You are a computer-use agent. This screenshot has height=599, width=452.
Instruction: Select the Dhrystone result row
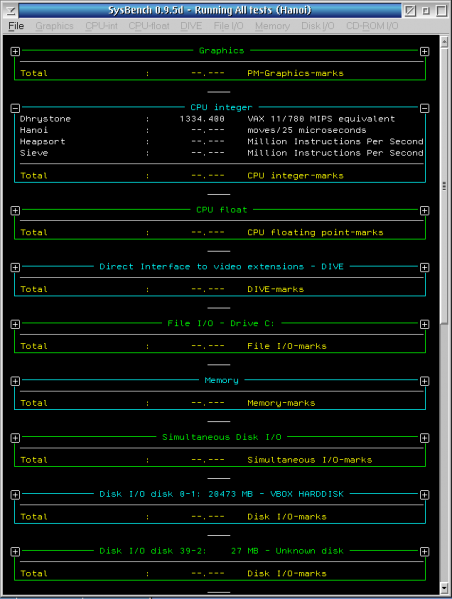point(221,119)
